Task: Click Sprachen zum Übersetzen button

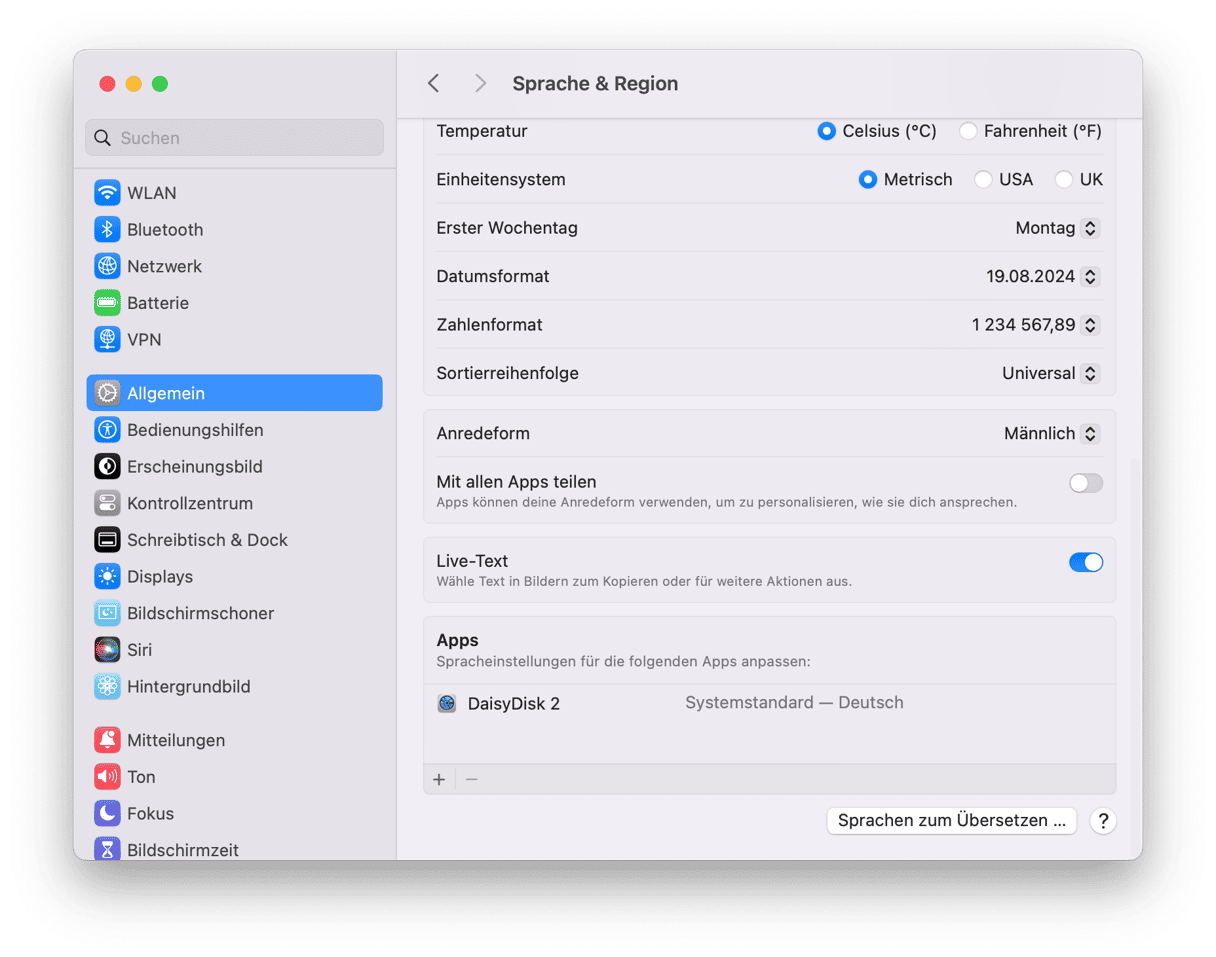Action: (951, 821)
